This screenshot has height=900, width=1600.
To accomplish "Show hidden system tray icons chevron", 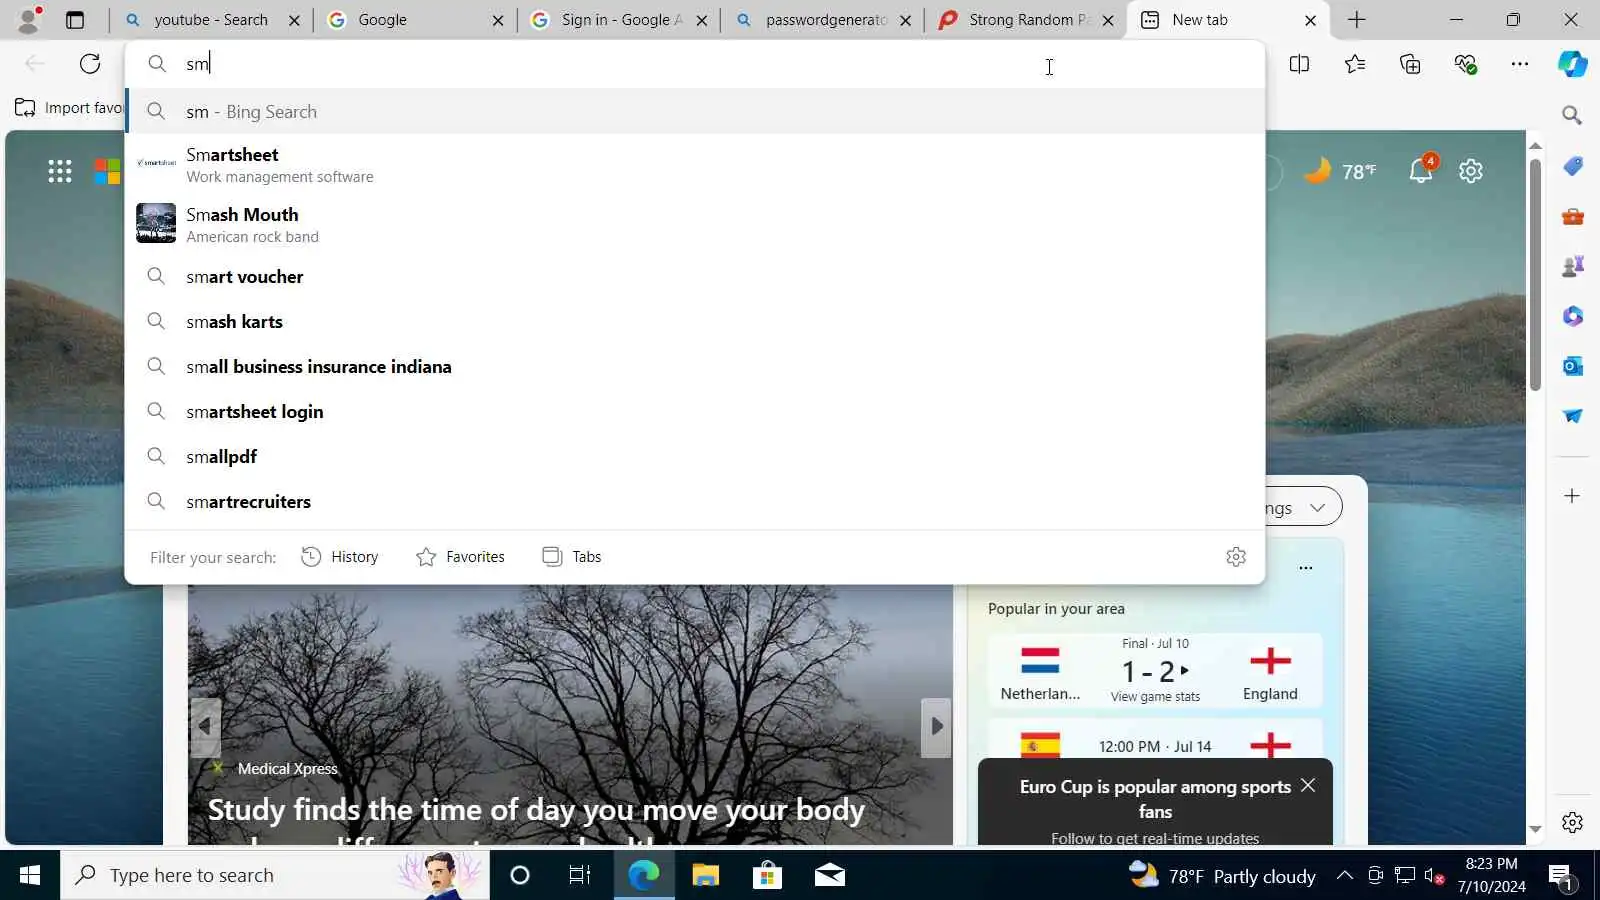I will tap(1345, 875).
